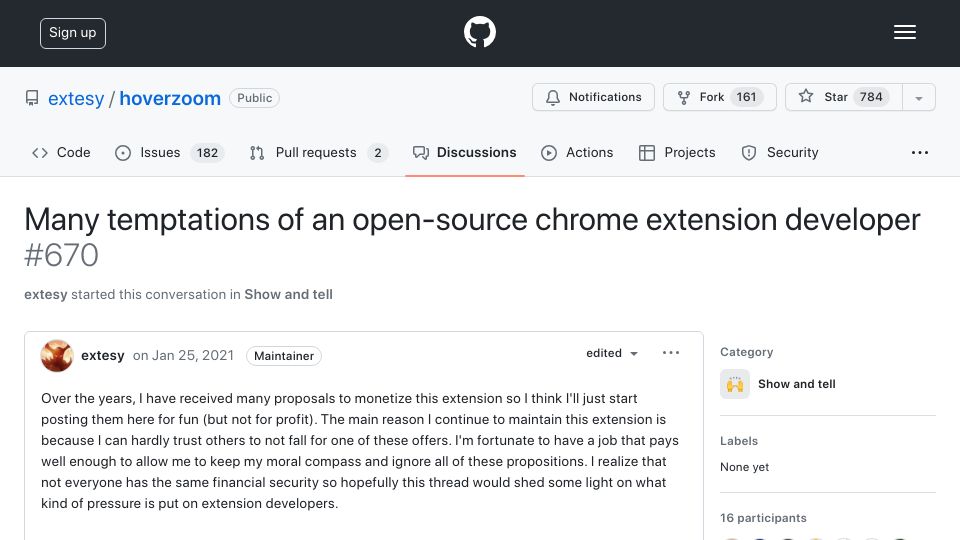The height and width of the screenshot is (540, 960).
Task: Select the Discussions tab
Action: (465, 152)
